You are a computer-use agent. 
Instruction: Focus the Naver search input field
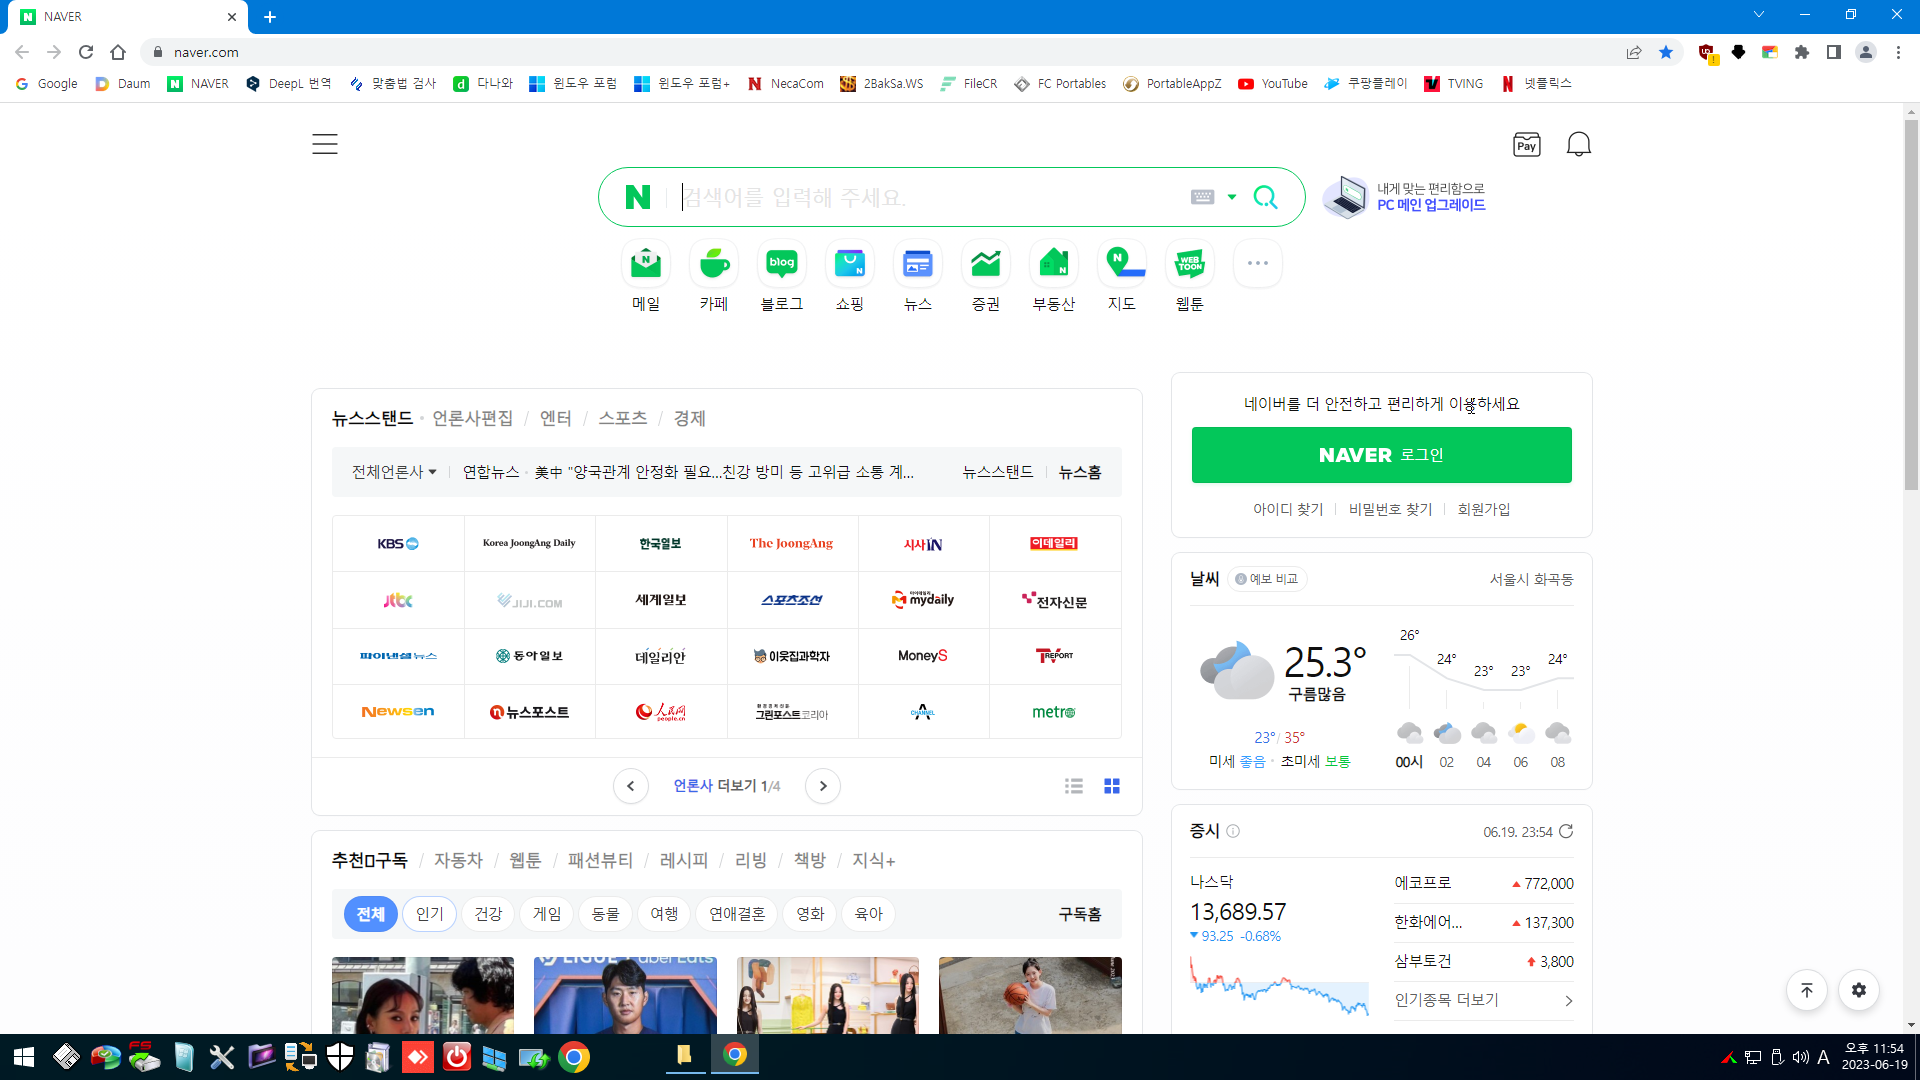tap(930, 197)
